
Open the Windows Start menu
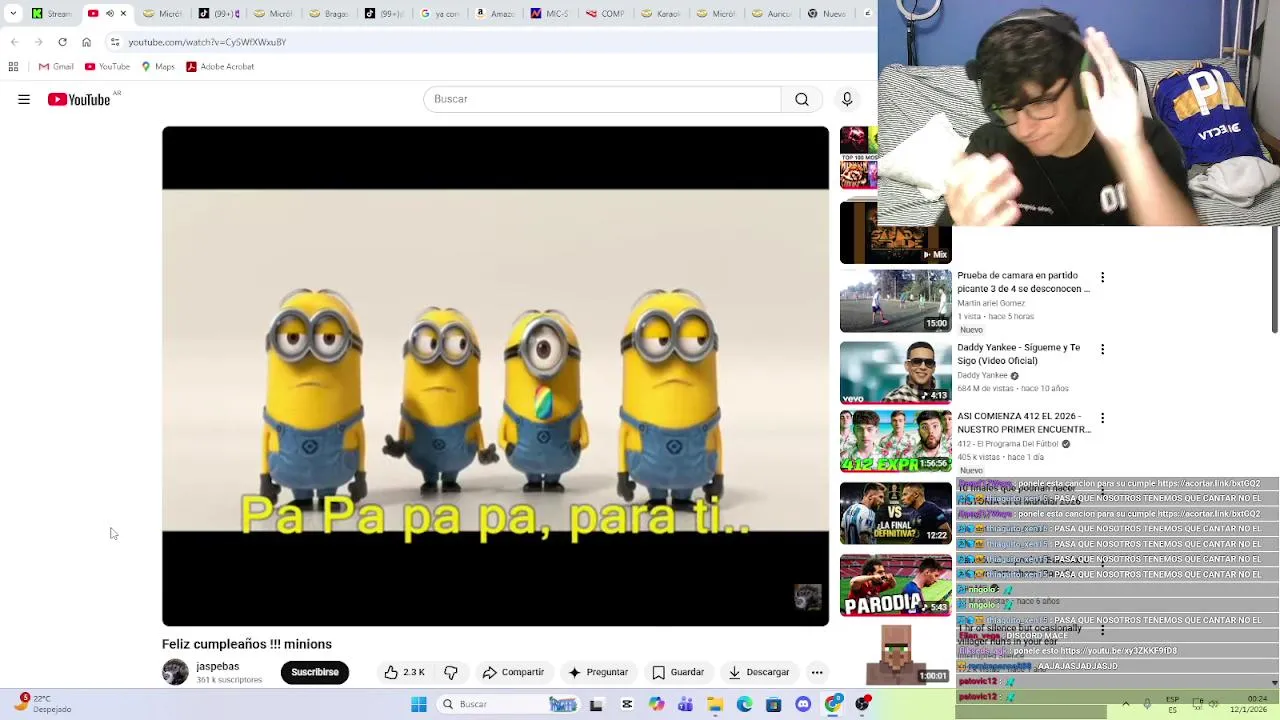point(419,704)
